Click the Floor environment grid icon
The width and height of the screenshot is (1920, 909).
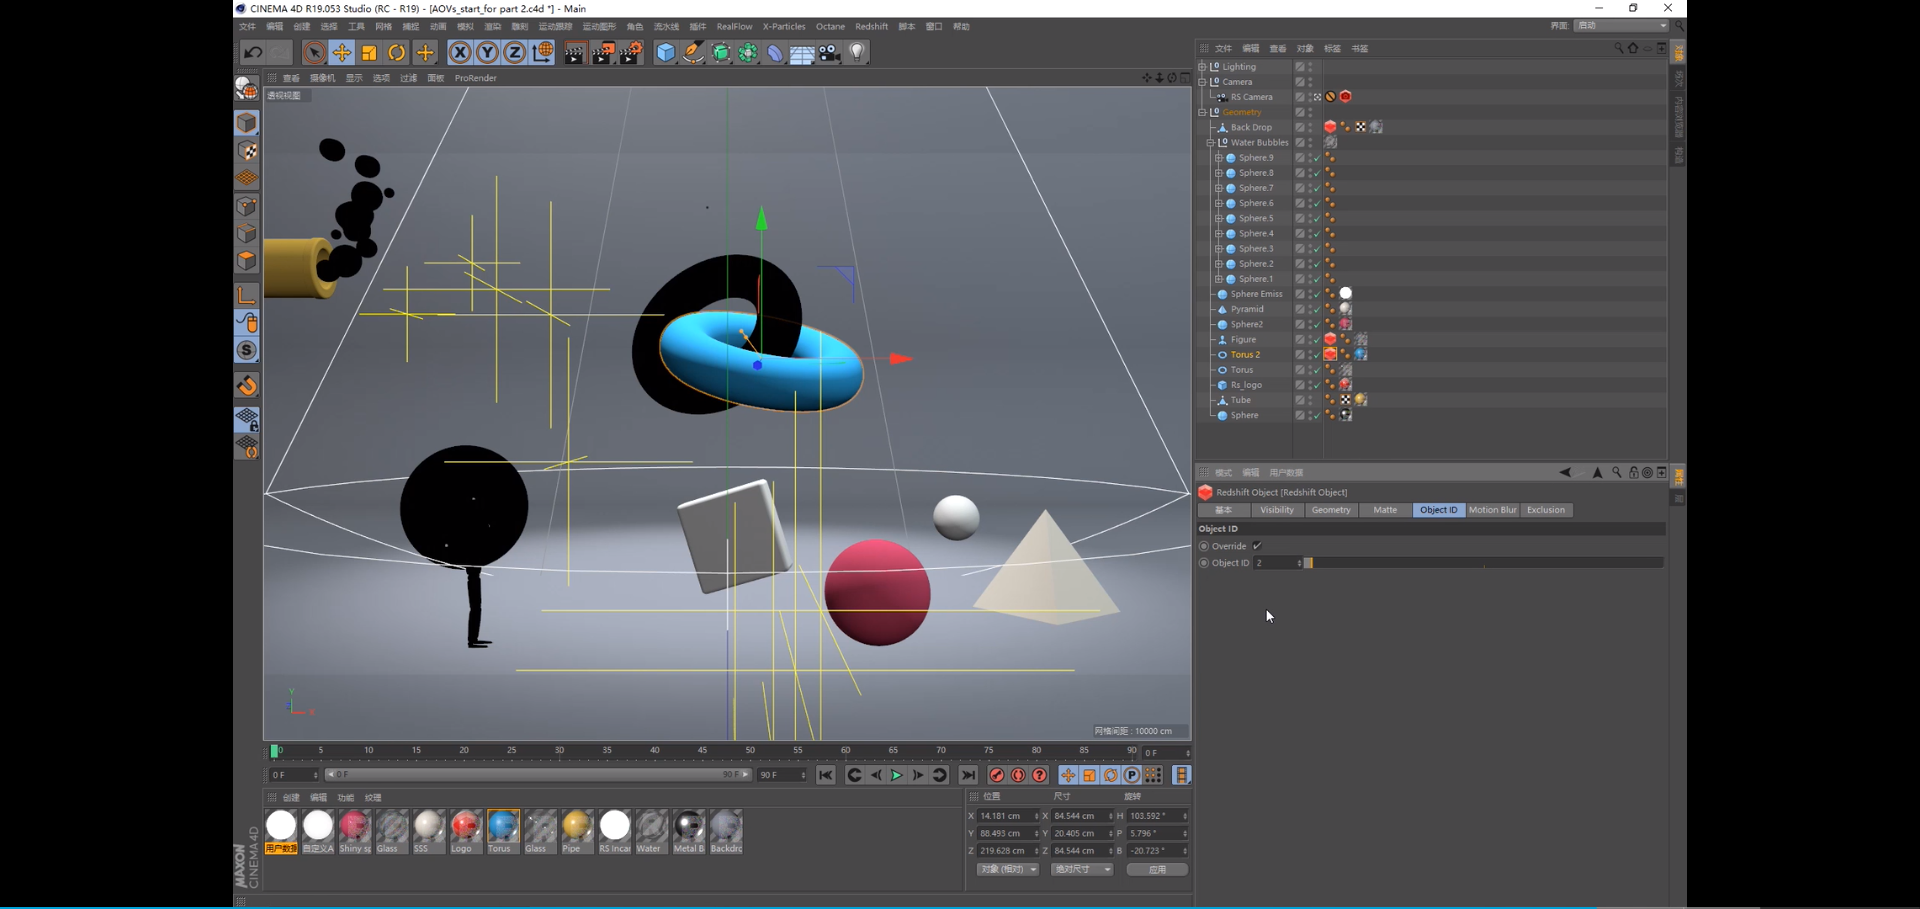coord(802,54)
